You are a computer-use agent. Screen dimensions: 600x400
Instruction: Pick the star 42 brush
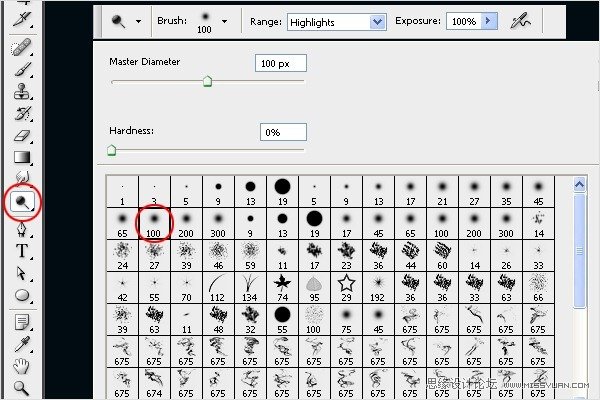(x=122, y=288)
